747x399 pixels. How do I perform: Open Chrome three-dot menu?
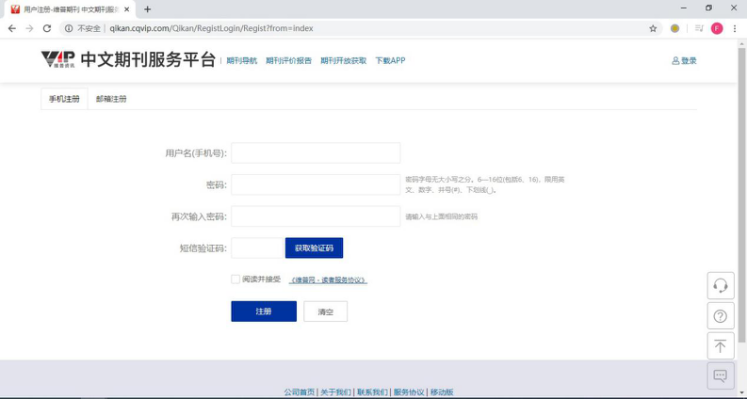click(735, 29)
